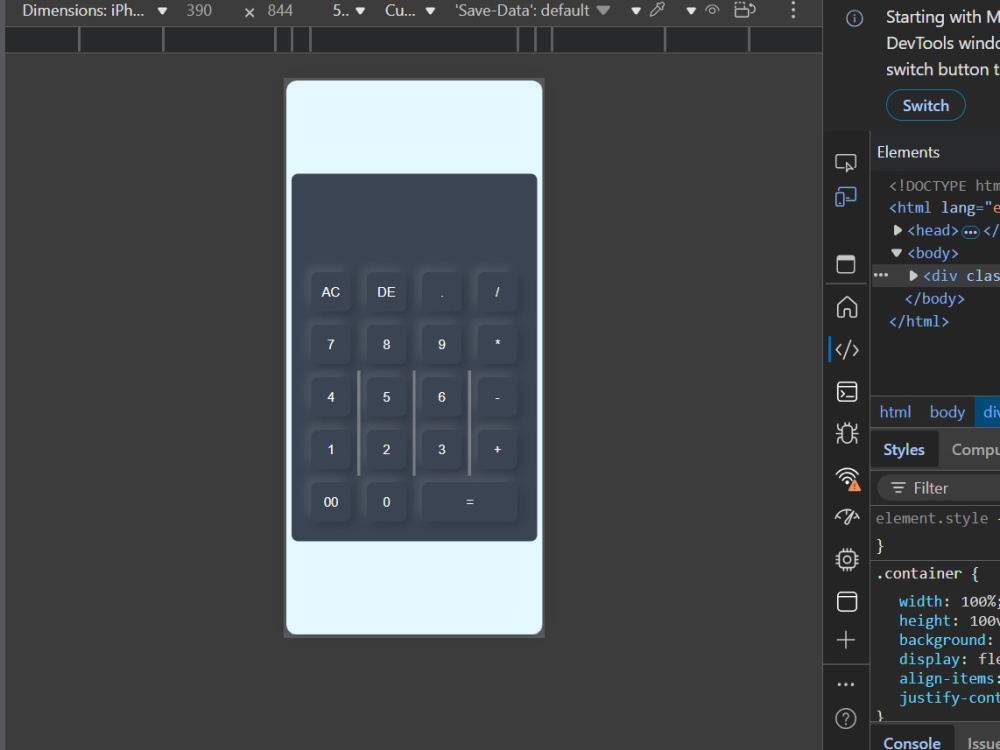Screen dimensions: 1000x750
Task: Open the Issues drawer tab
Action: coord(983,742)
